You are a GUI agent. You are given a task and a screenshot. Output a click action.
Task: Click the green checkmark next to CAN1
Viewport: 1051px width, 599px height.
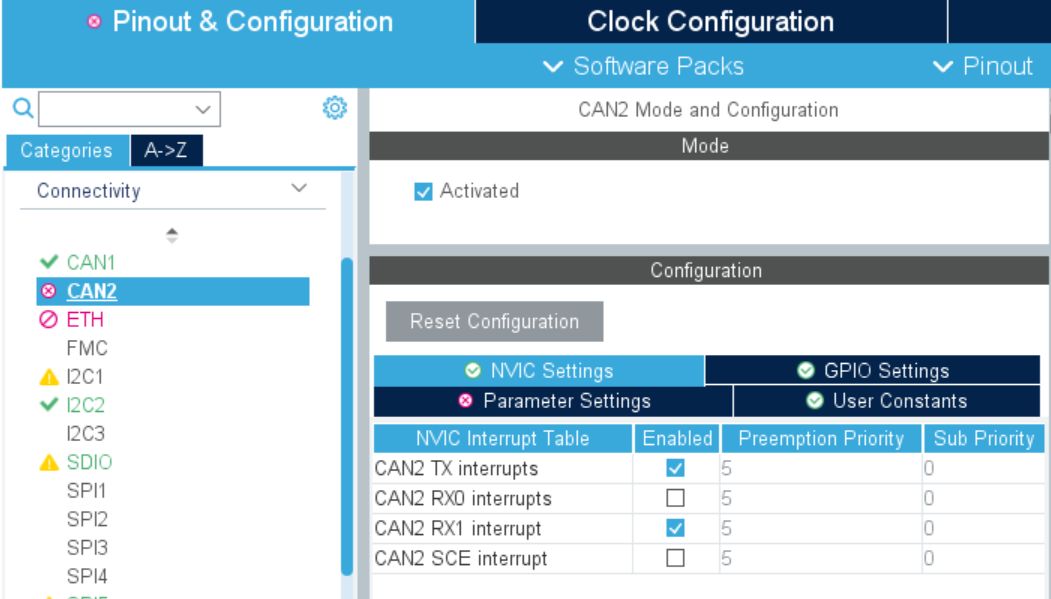coord(48,262)
